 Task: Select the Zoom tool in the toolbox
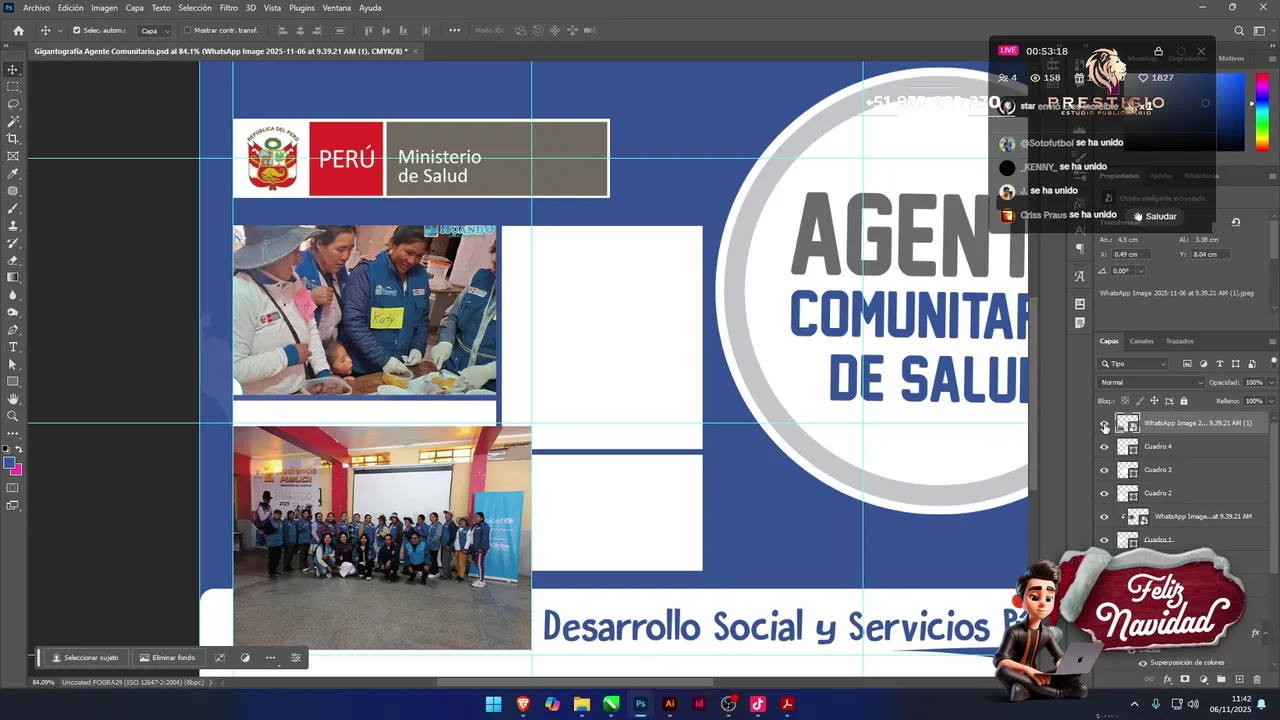click(x=13, y=416)
